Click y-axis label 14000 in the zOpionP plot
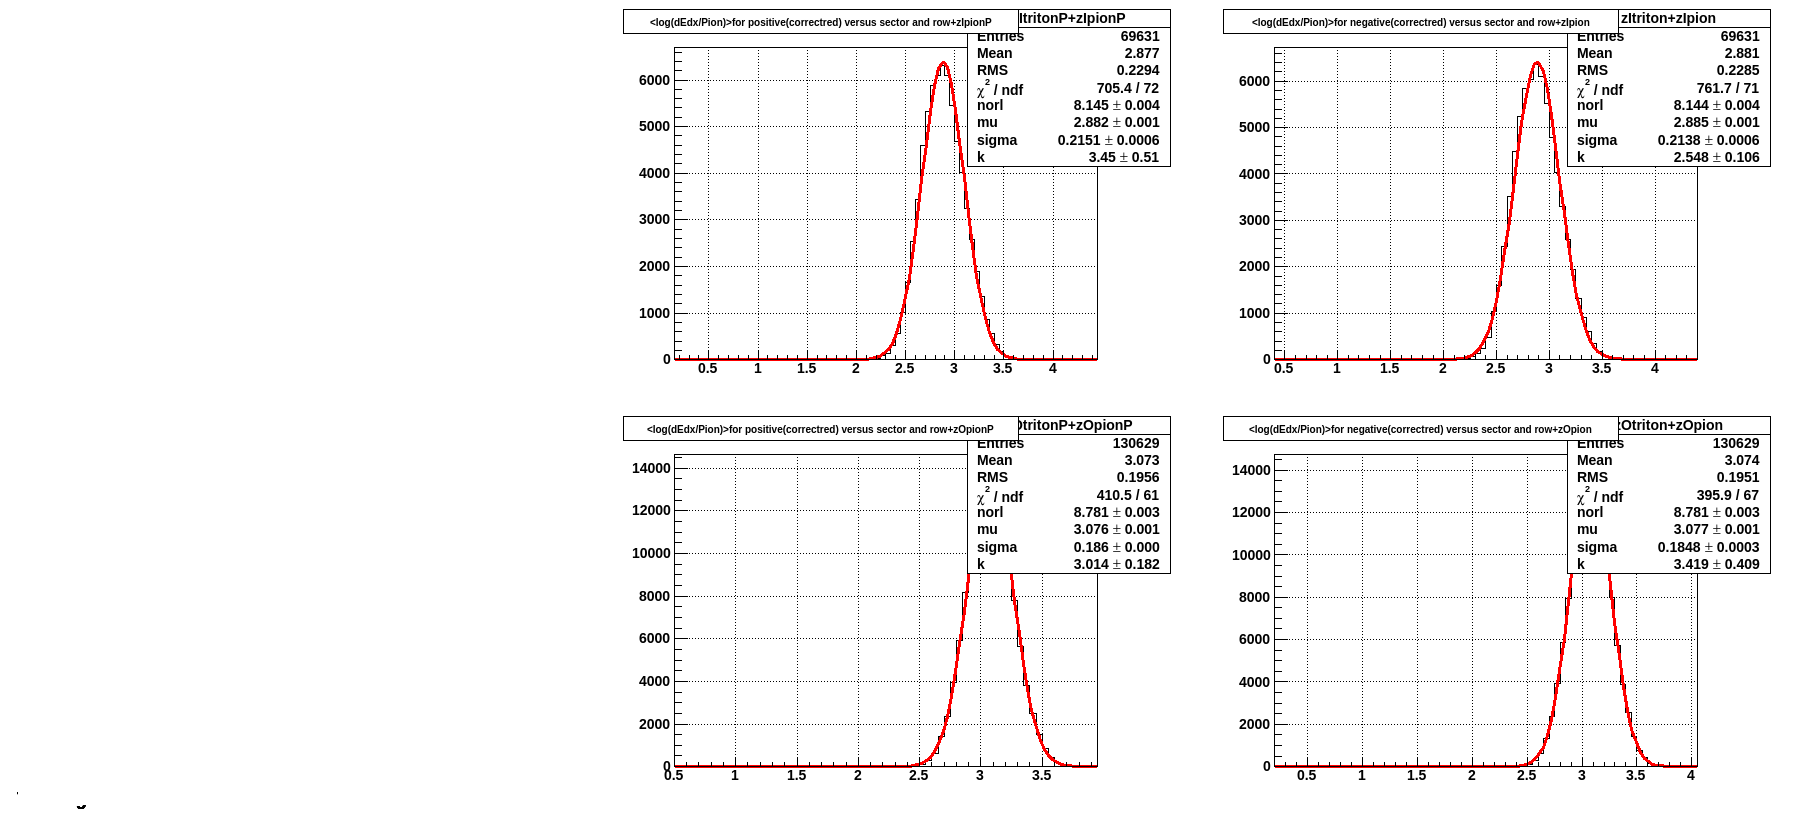 pyautogui.click(x=651, y=468)
